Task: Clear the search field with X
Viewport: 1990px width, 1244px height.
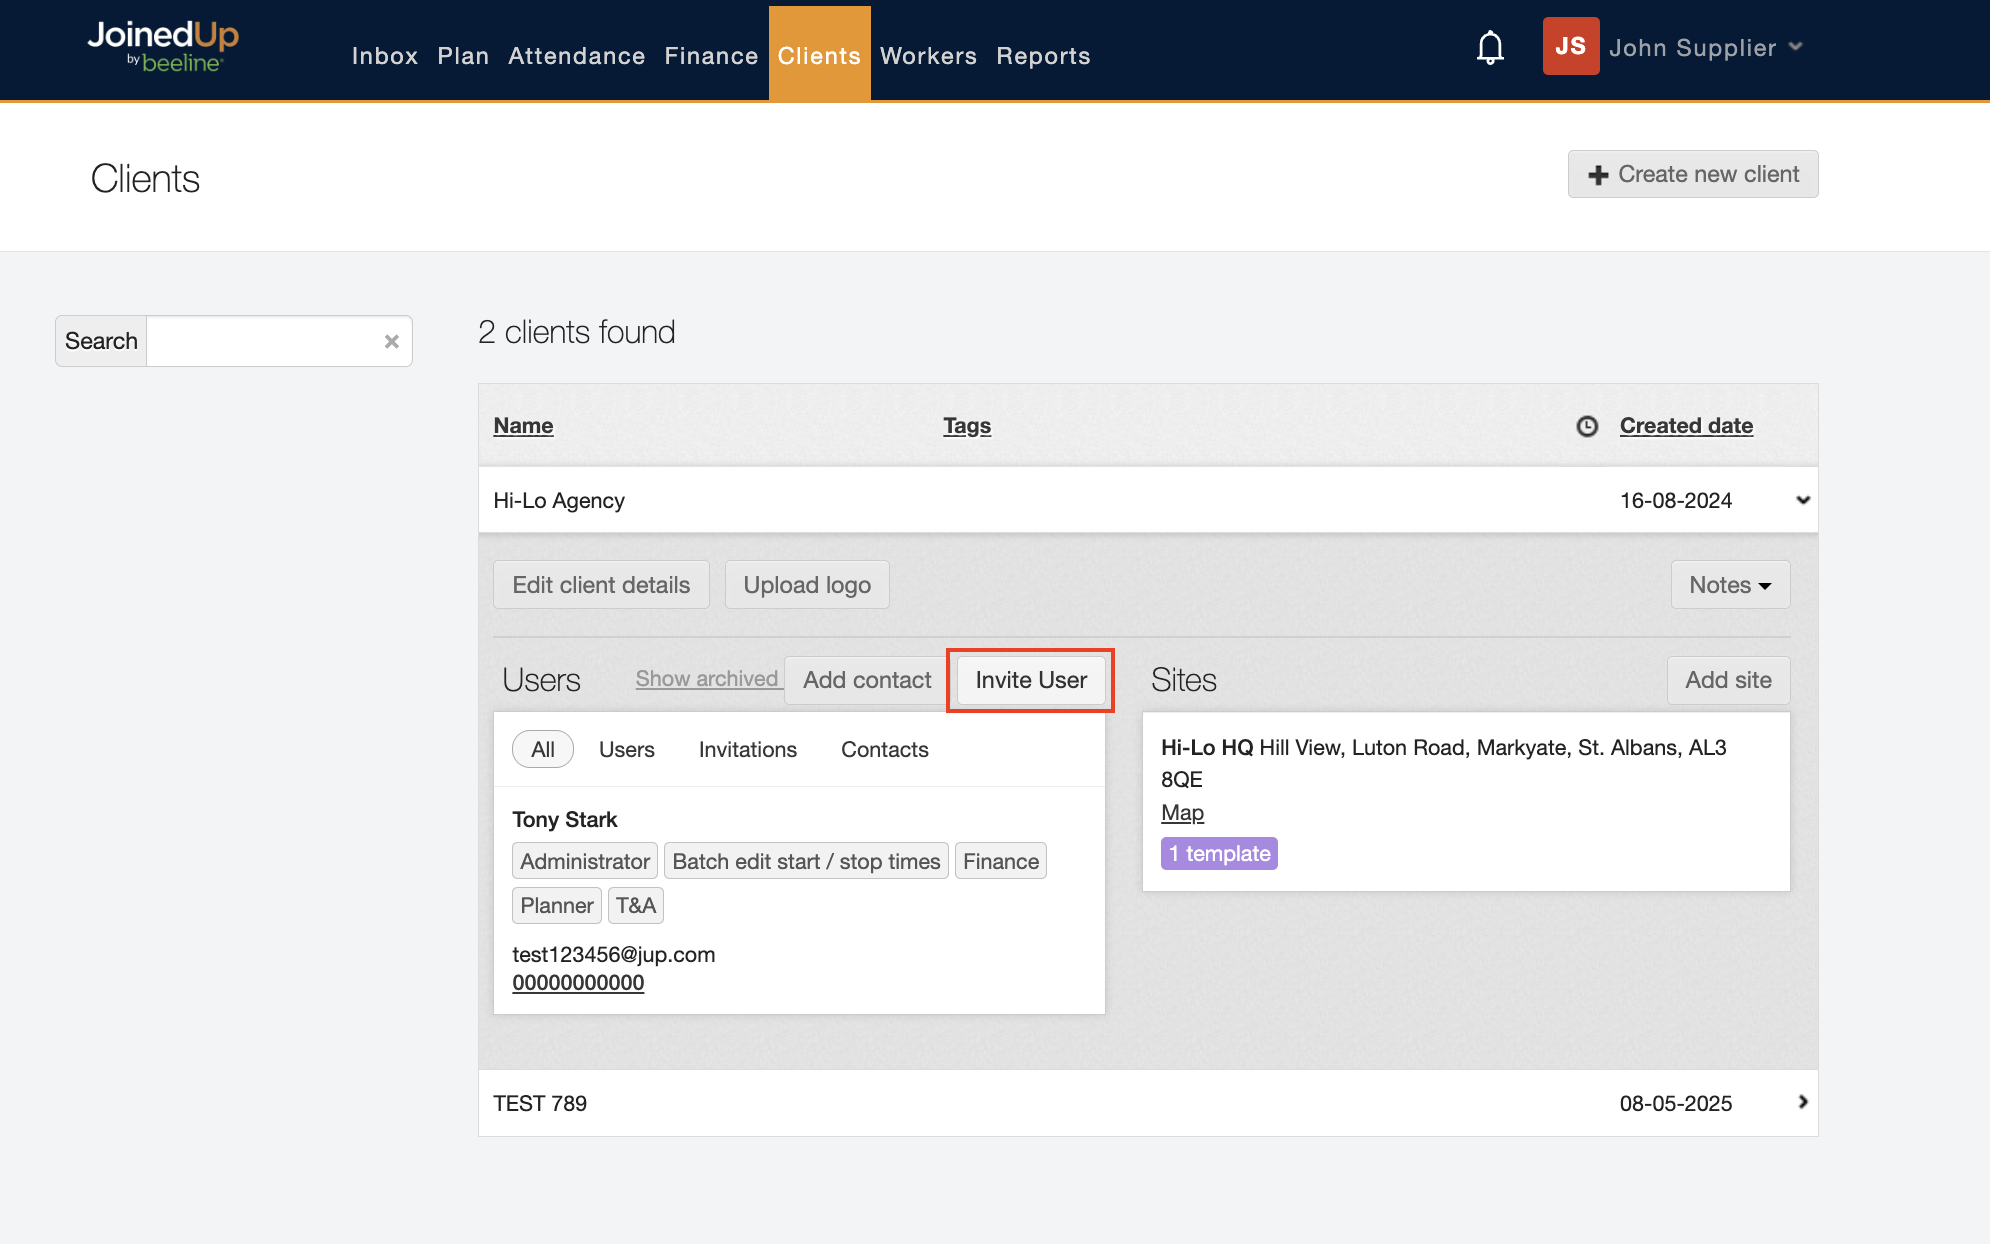Action: pyautogui.click(x=392, y=341)
